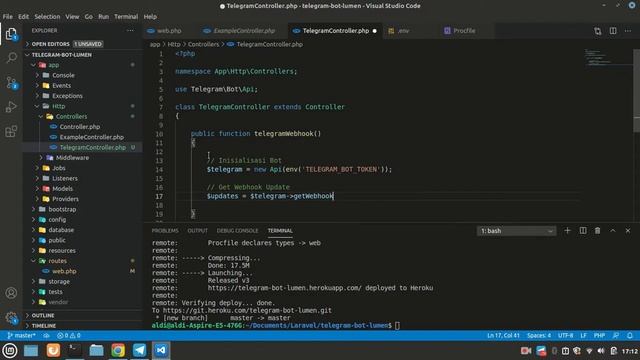
Task: Open the Accounts menu icon
Action: [x=11, y=293]
